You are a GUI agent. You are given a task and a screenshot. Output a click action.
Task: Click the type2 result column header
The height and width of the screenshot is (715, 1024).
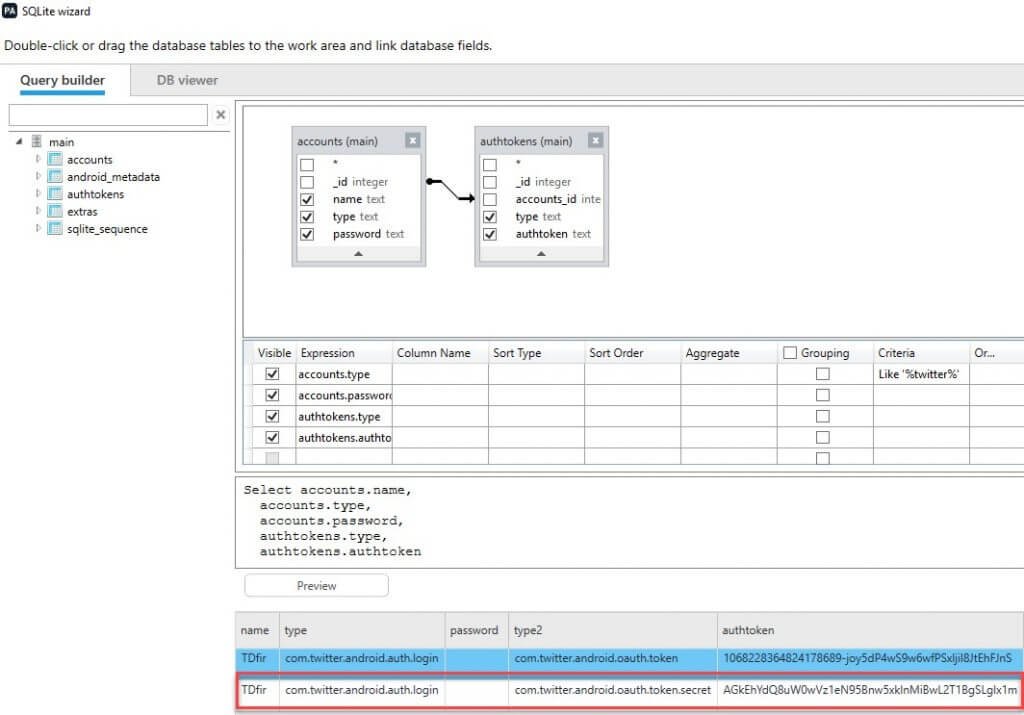tap(613, 630)
